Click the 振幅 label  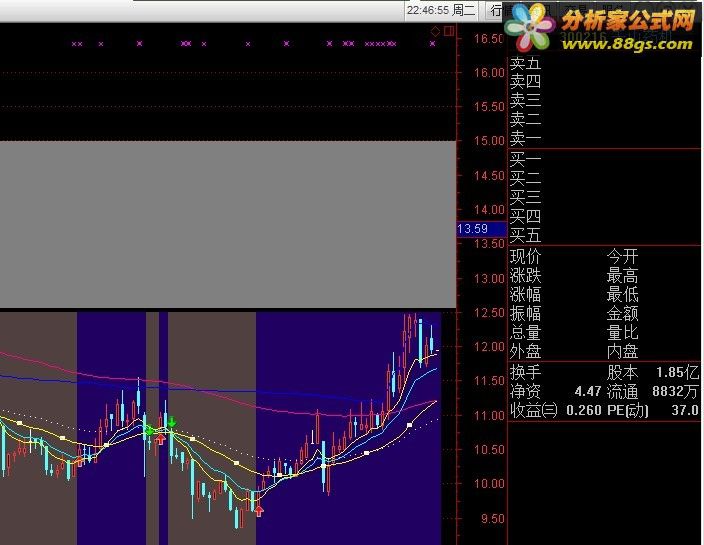pos(525,313)
